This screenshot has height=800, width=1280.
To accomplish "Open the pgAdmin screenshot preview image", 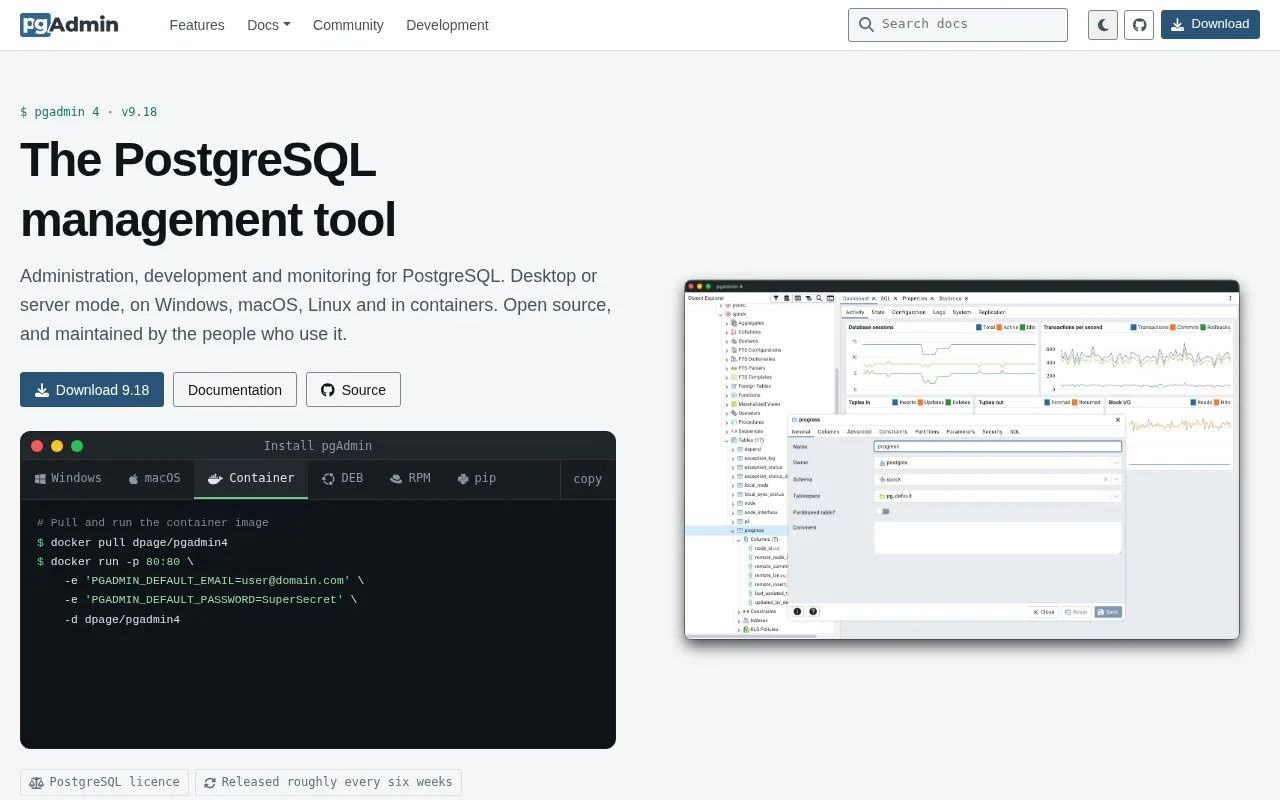I will [x=962, y=459].
